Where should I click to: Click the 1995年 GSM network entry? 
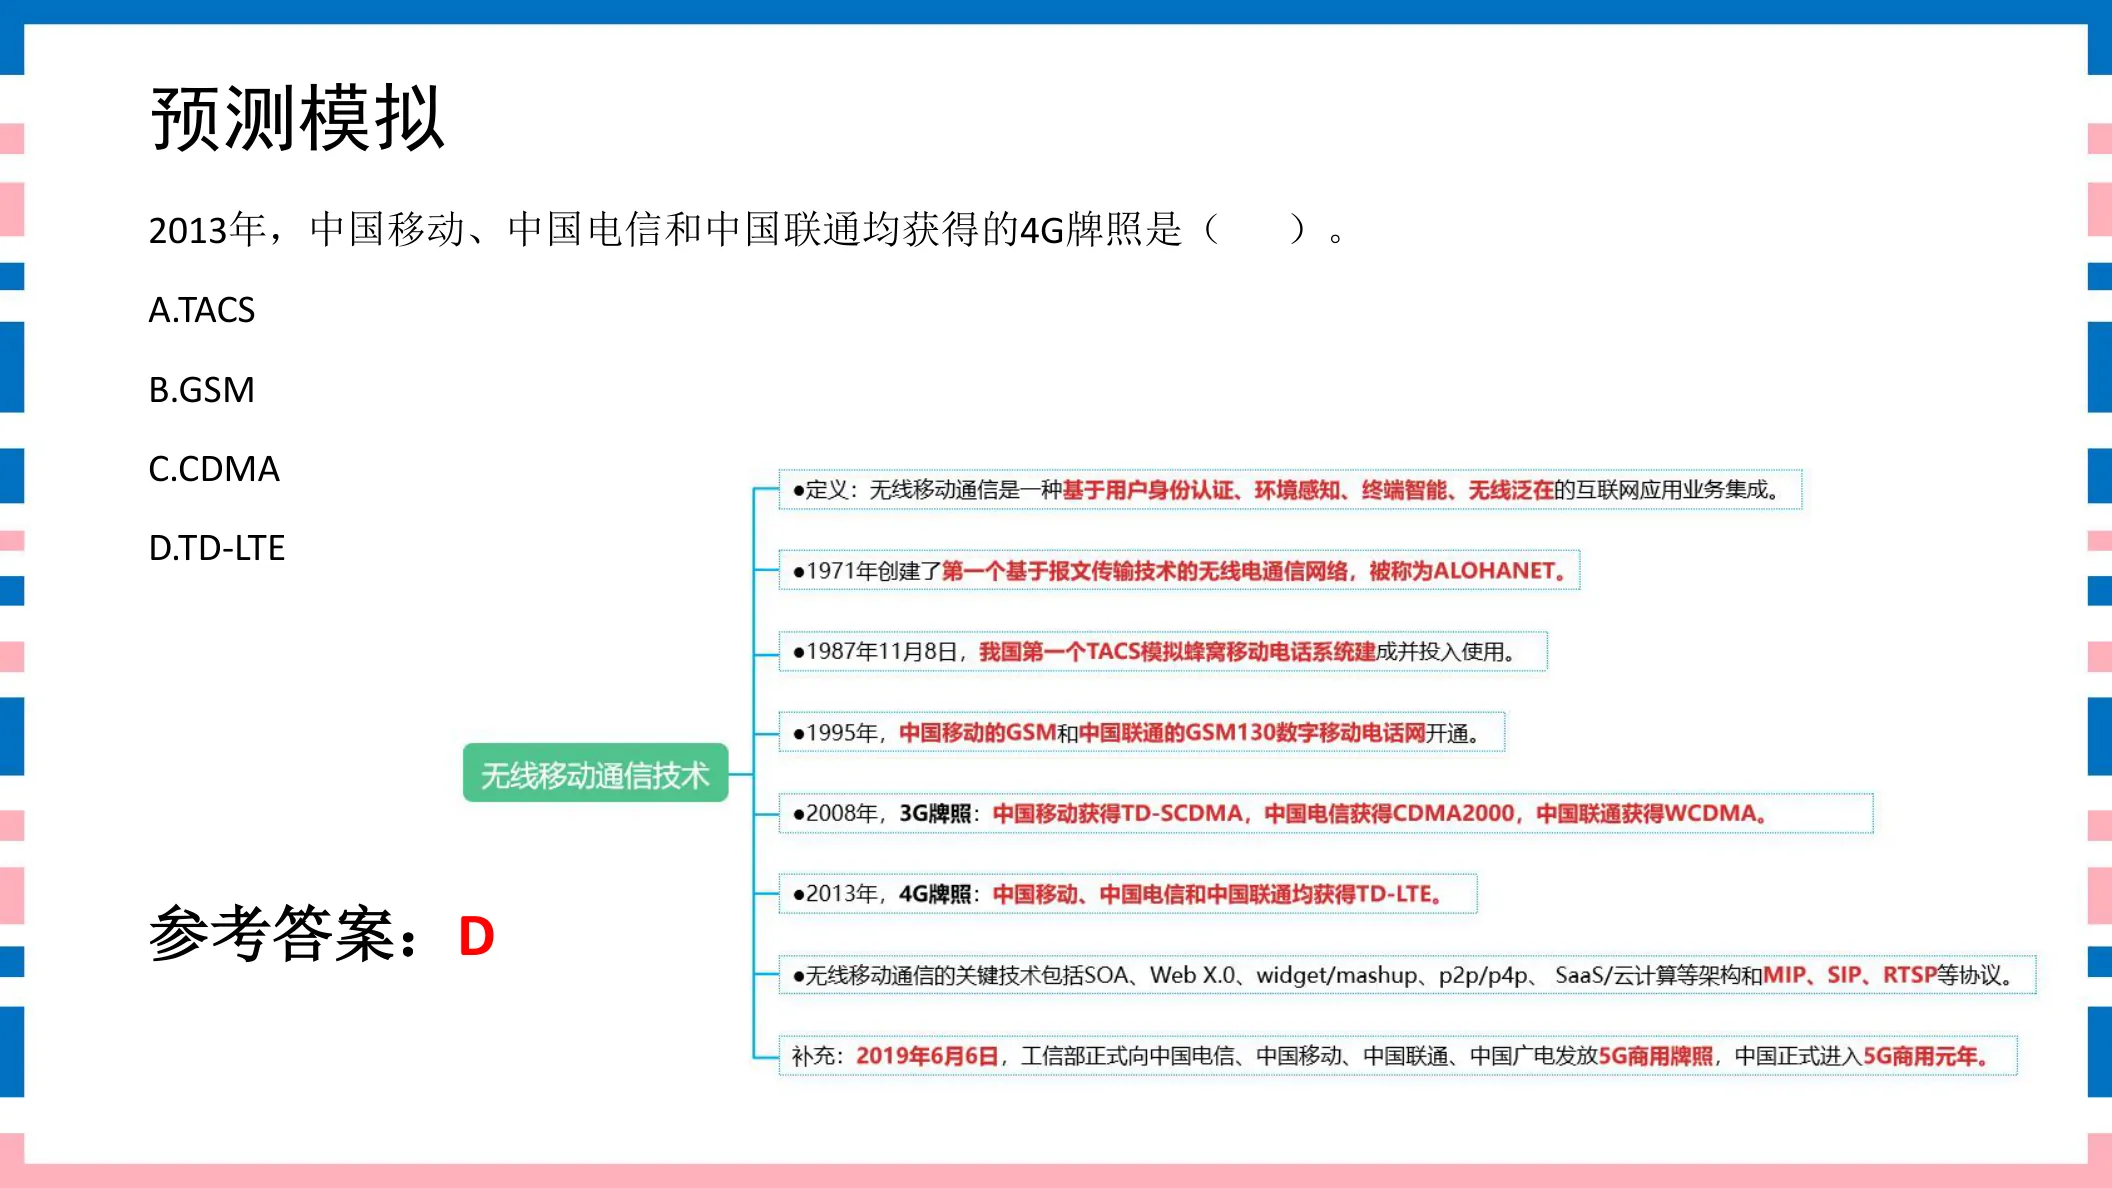(x=1142, y=732)
